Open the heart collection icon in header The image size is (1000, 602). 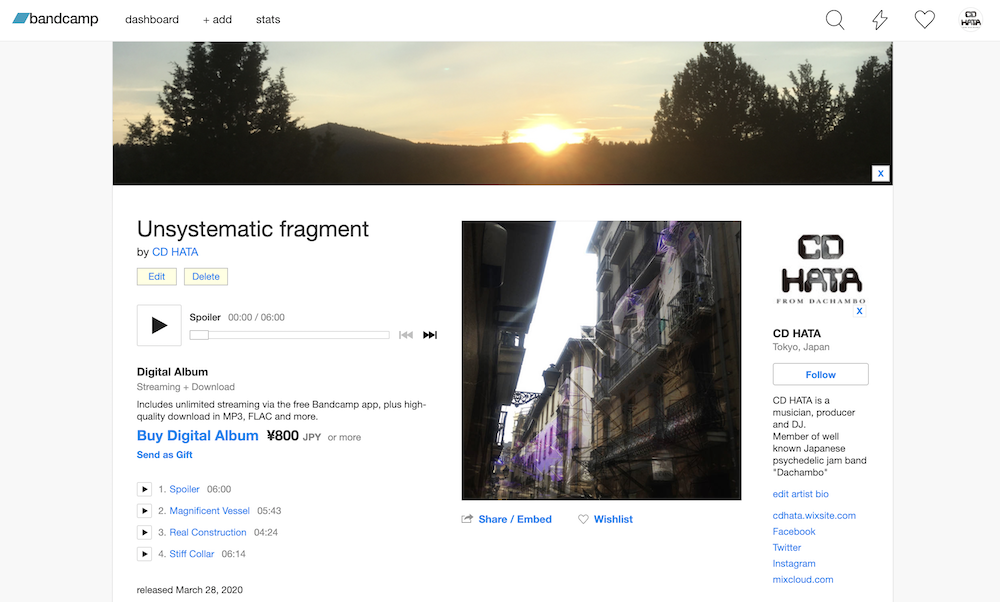point(925,20)
